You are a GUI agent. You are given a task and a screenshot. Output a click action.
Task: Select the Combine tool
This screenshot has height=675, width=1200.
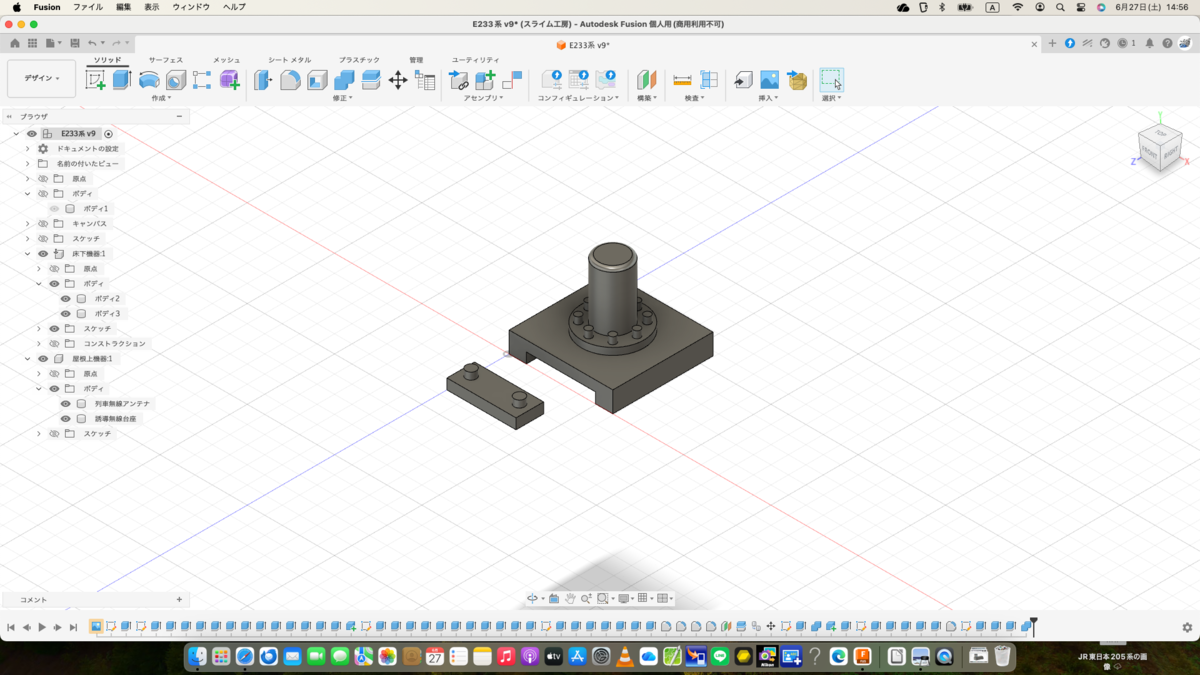[344, 80]
